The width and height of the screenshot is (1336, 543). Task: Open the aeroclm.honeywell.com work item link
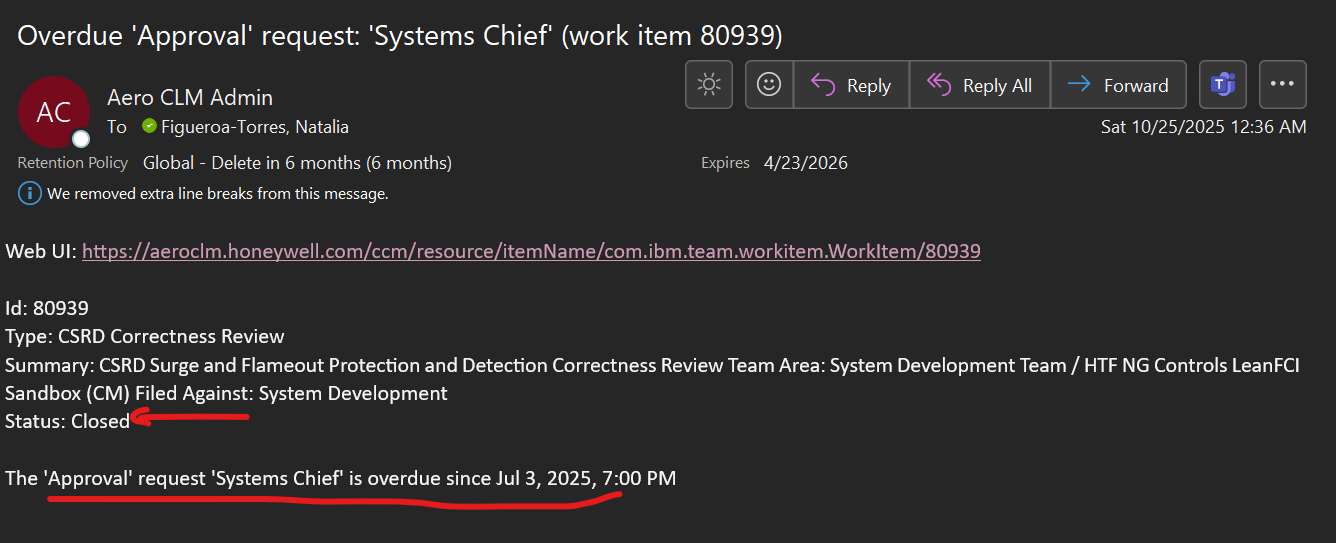click(x=531, y=251)
